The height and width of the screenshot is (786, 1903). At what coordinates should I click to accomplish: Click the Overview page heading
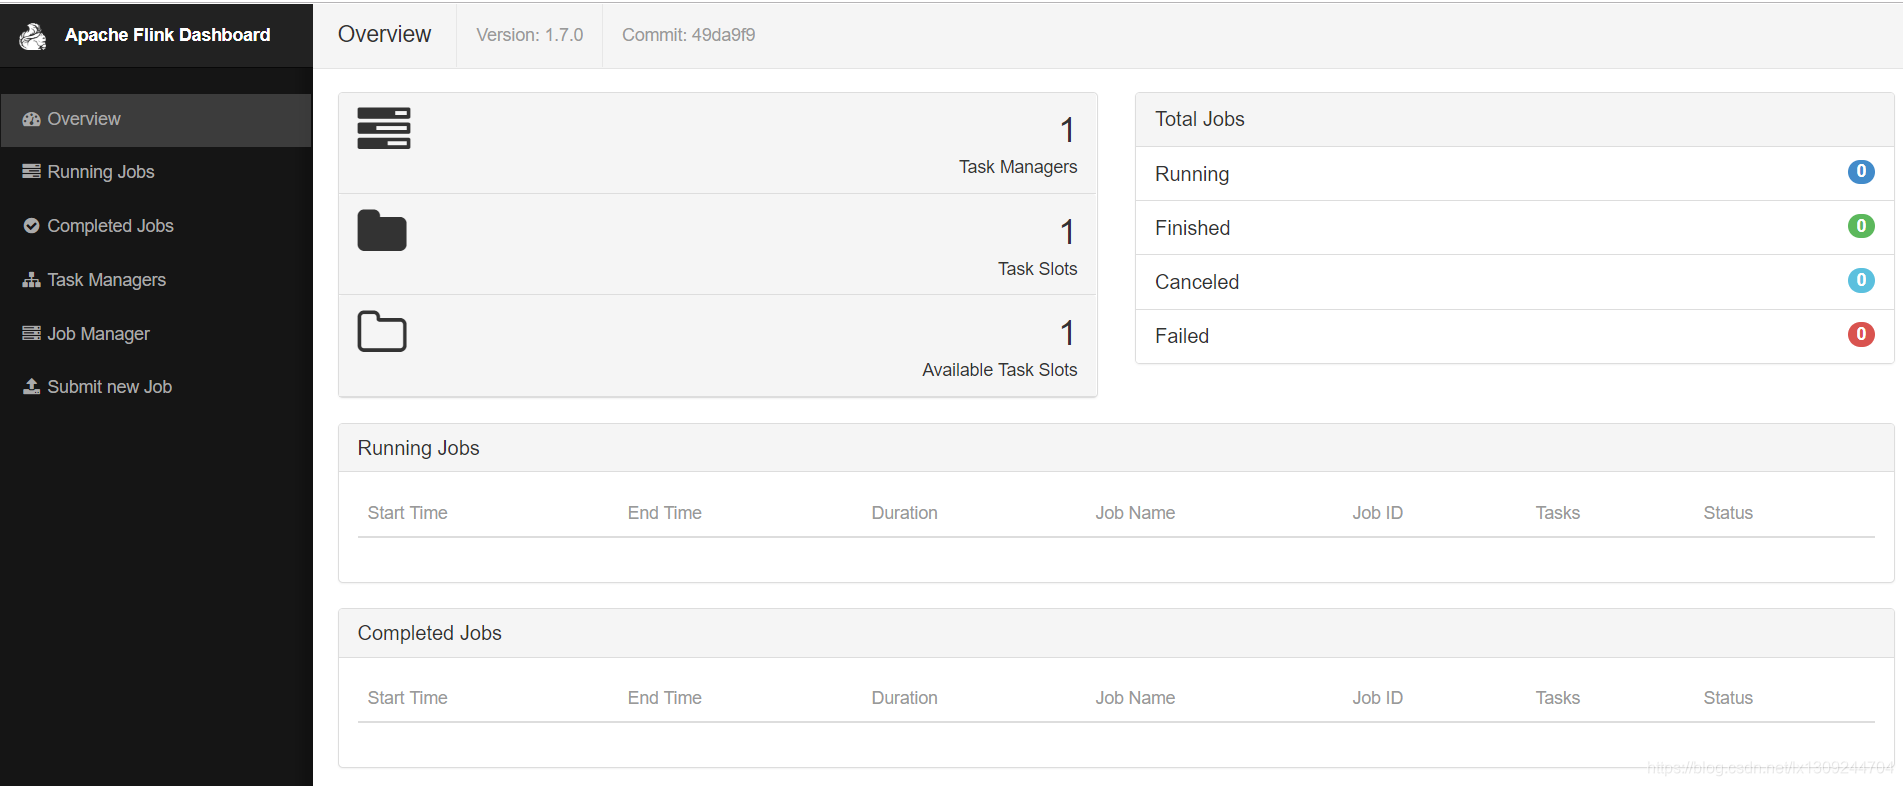[384, 34]
